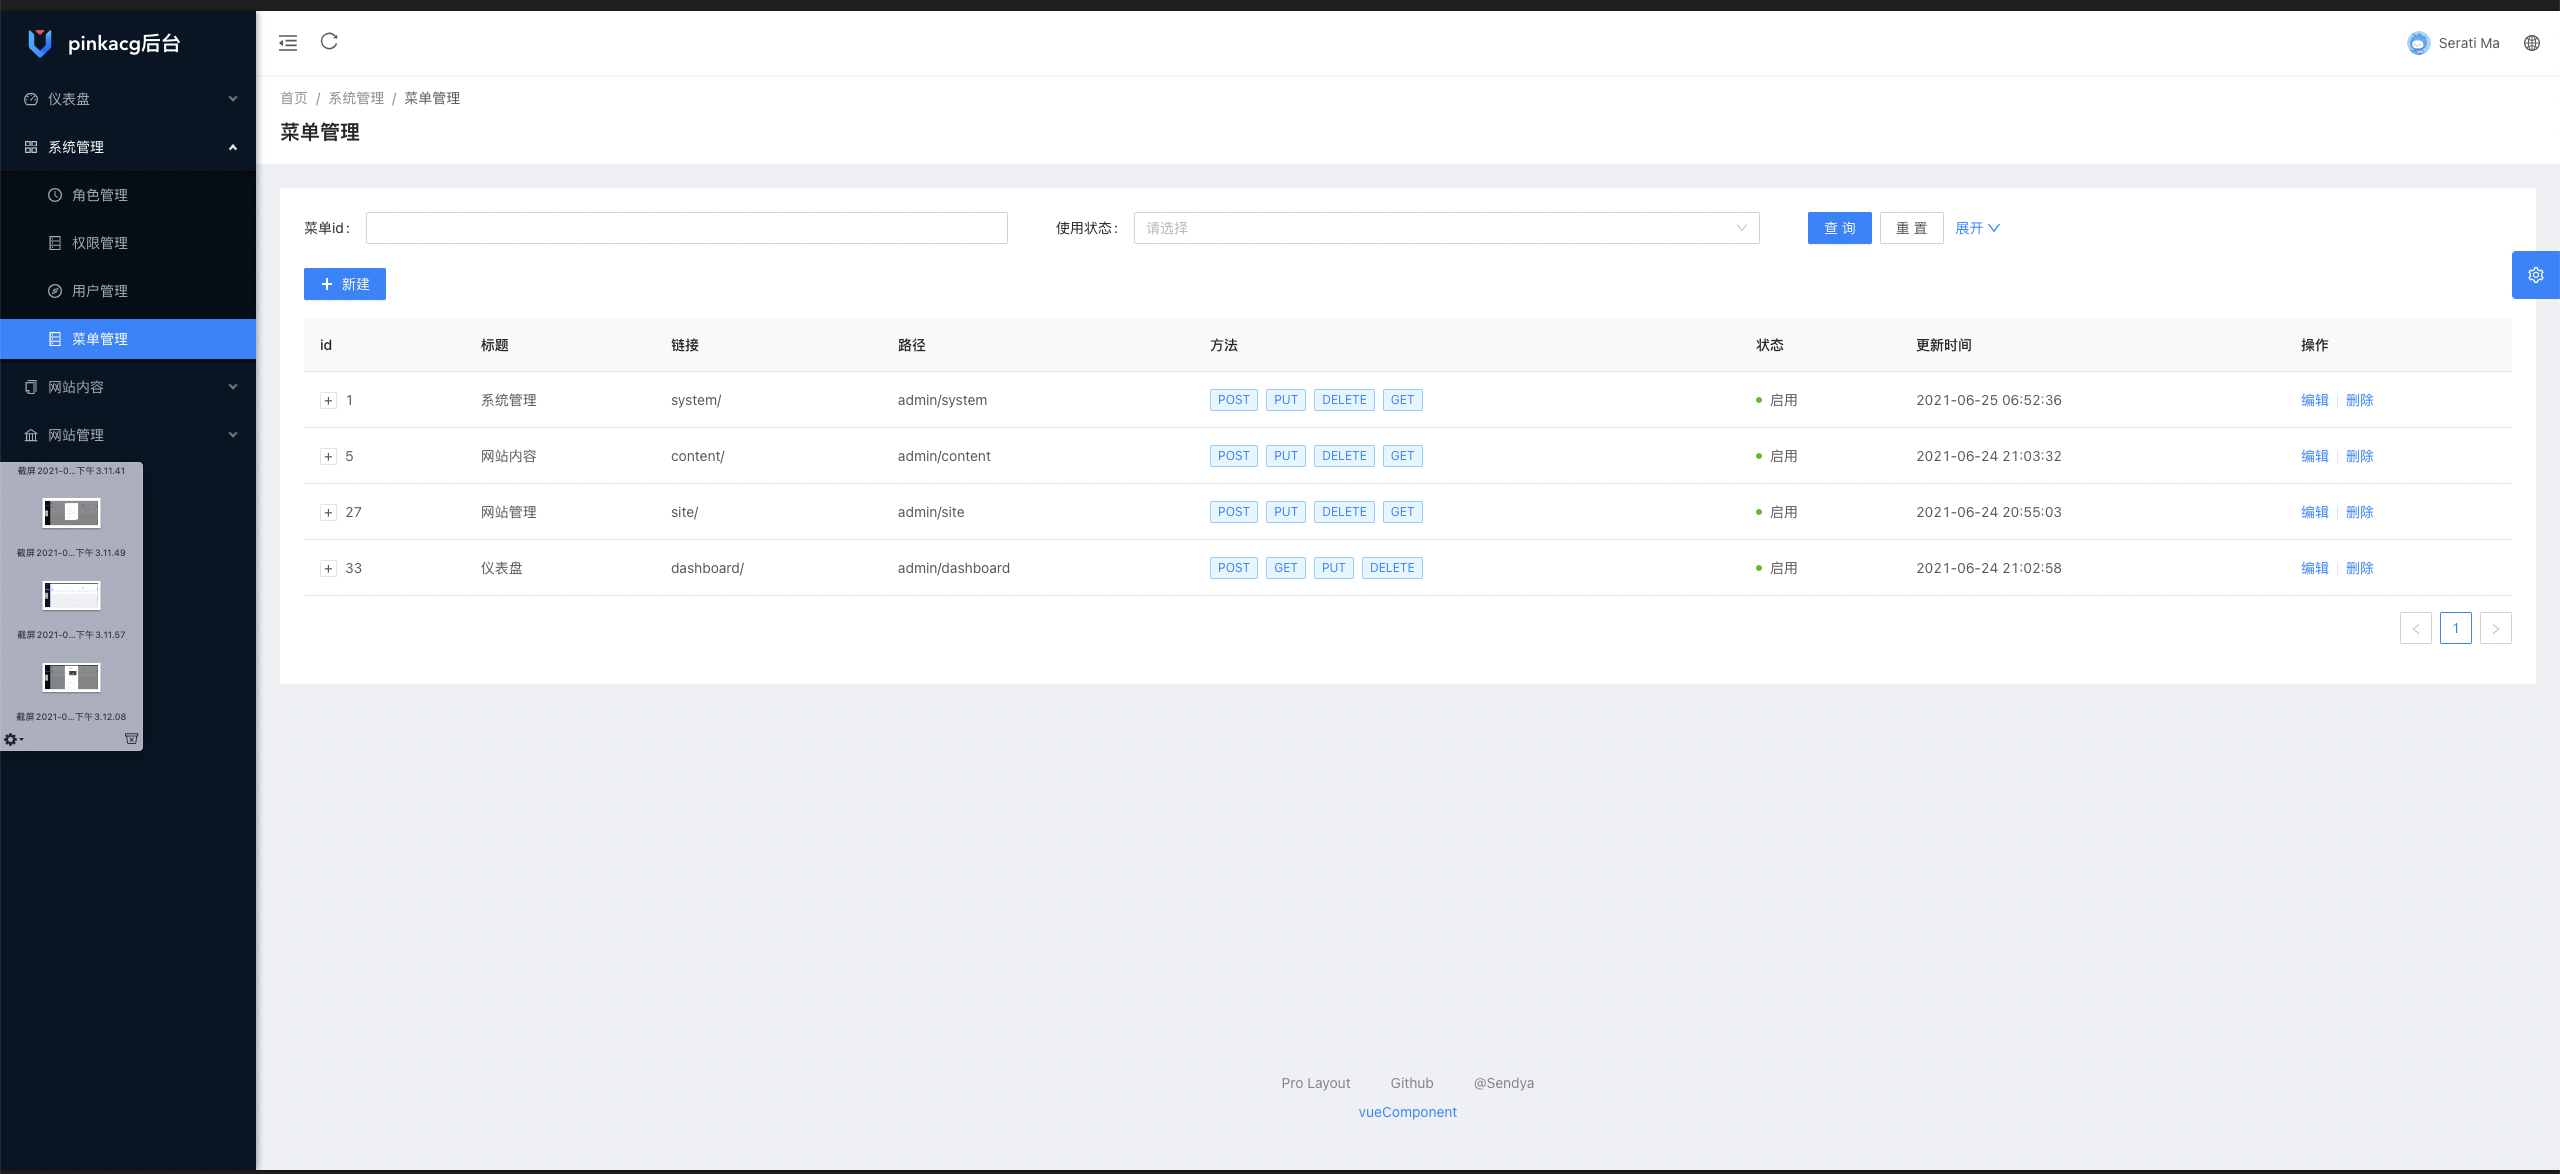Click the 菜单id input field
Image resolution: width=2560 pixels, height=1174 pixels.
click(x=686, y=228)
